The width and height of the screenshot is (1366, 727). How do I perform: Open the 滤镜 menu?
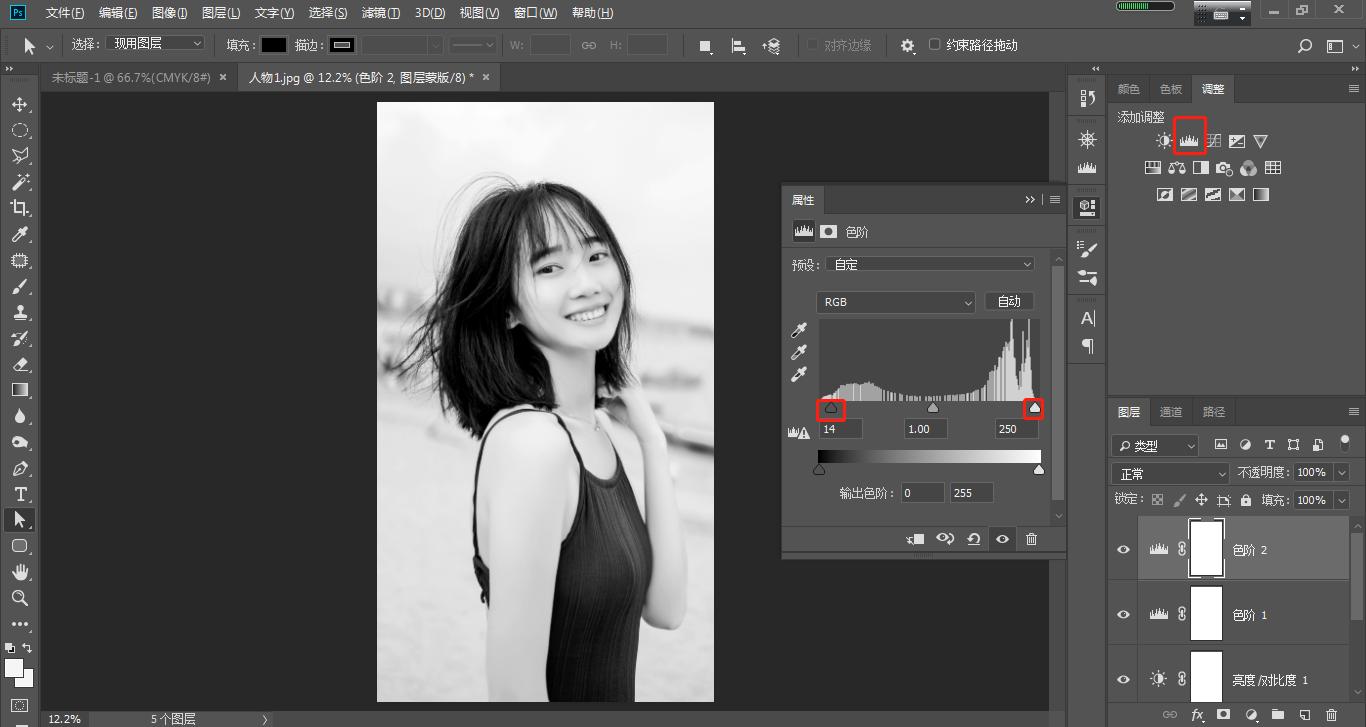380,13
